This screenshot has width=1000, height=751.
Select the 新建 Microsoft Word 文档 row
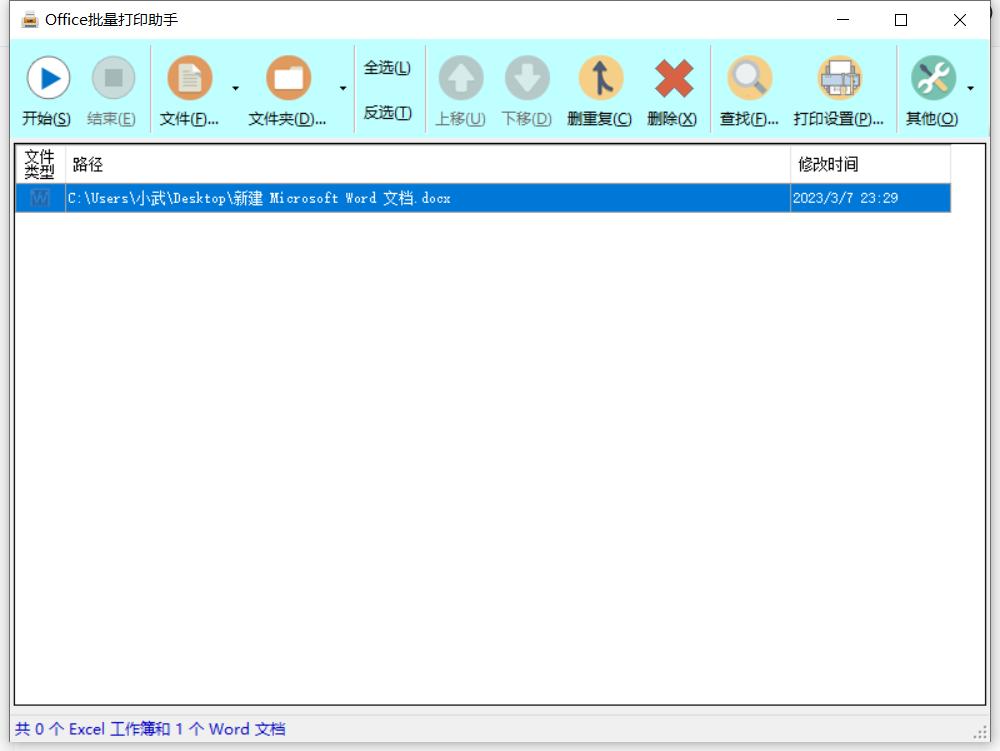click(400, 198)
